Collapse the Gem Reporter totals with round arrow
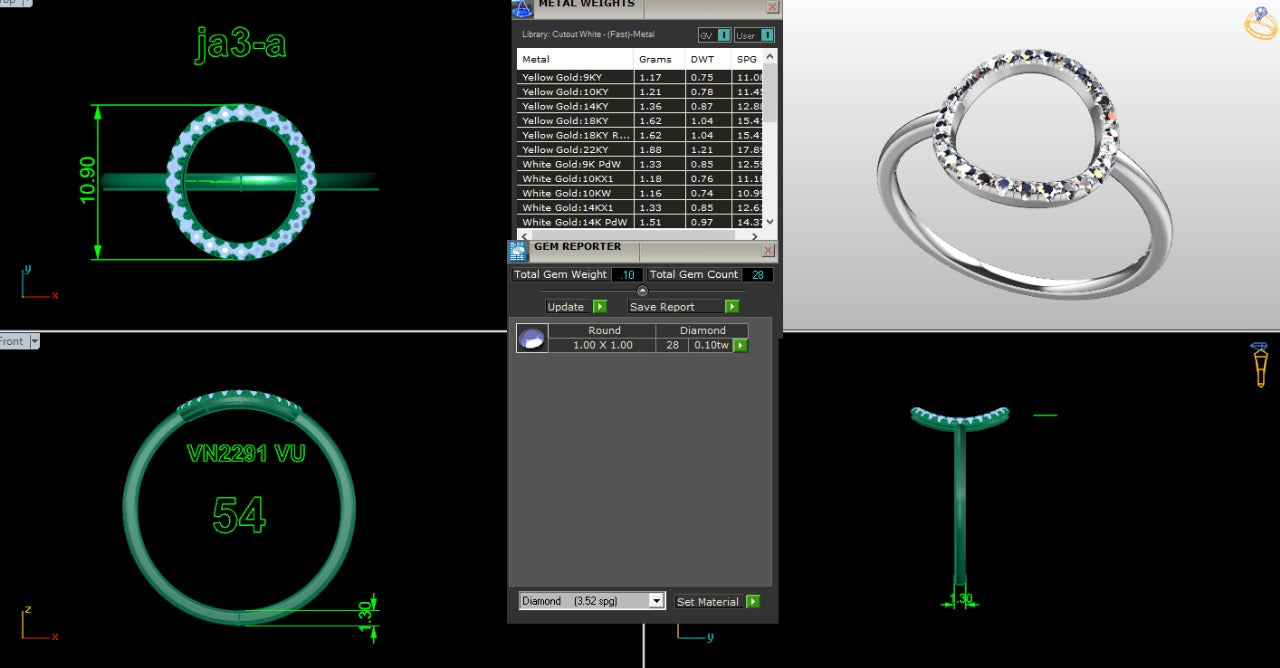The image size is (1280, 668). pos(642,291)
